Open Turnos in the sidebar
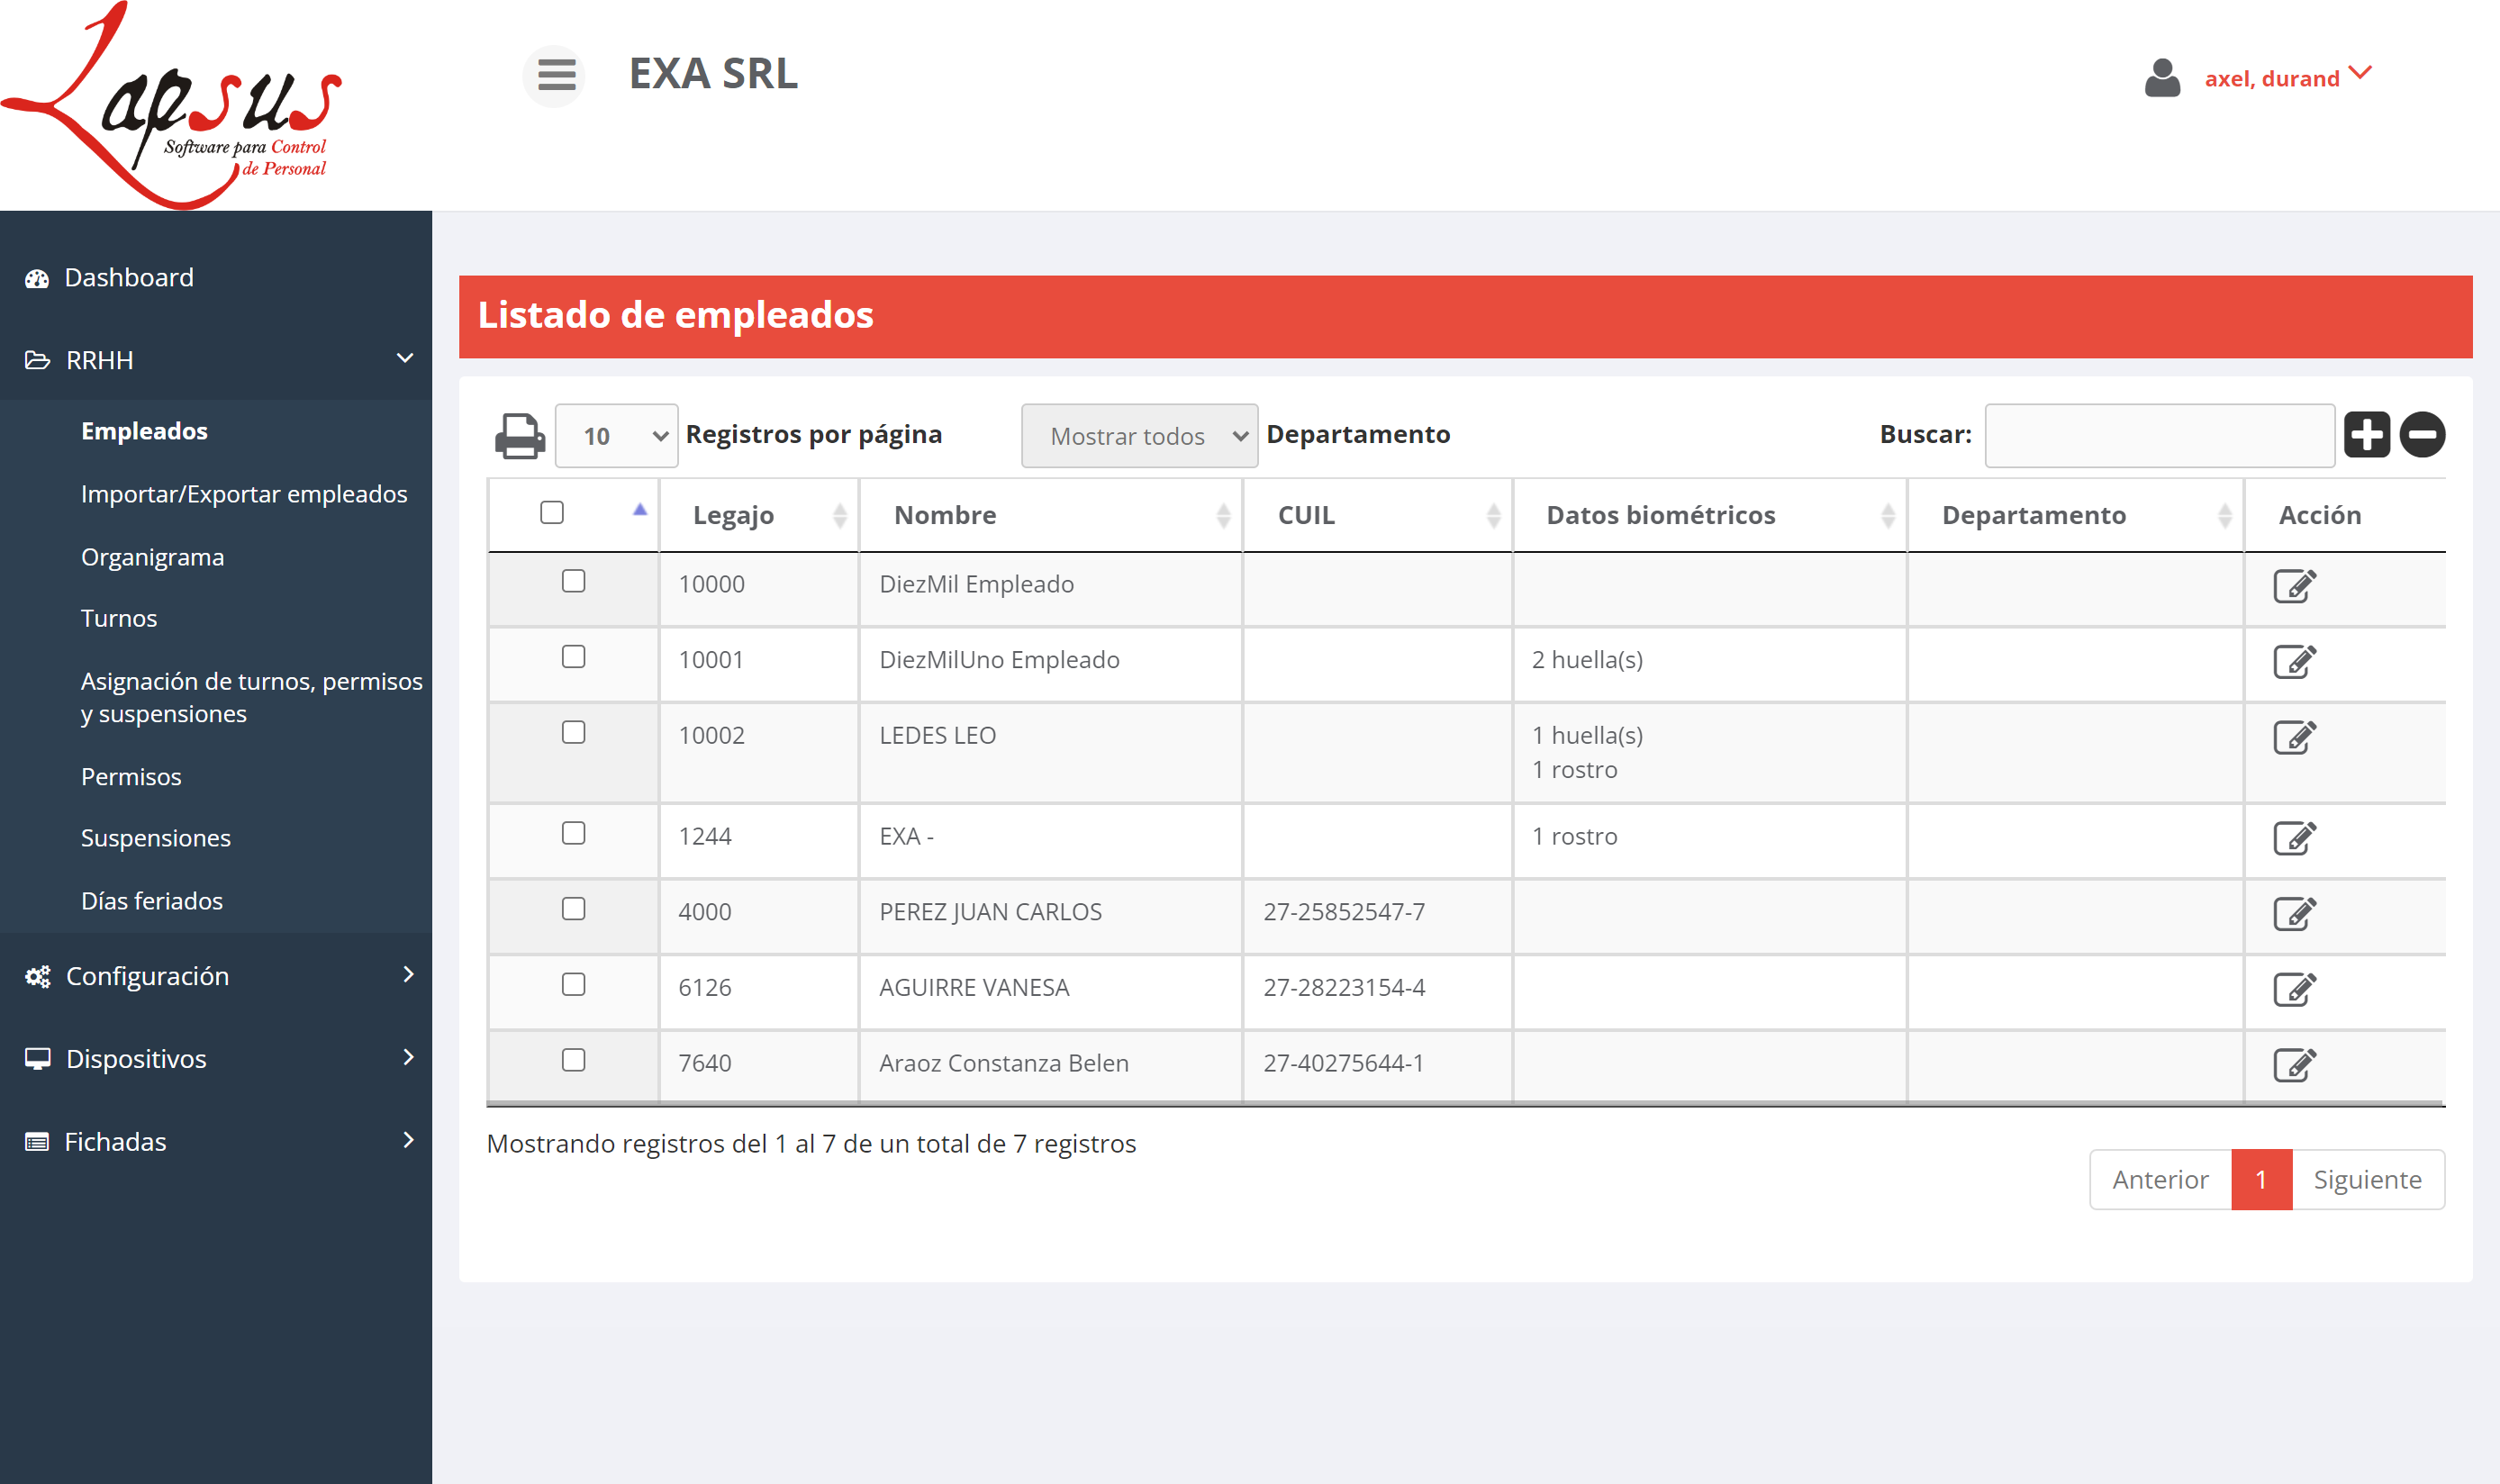 pyautogui.click(x=119, y=619)
